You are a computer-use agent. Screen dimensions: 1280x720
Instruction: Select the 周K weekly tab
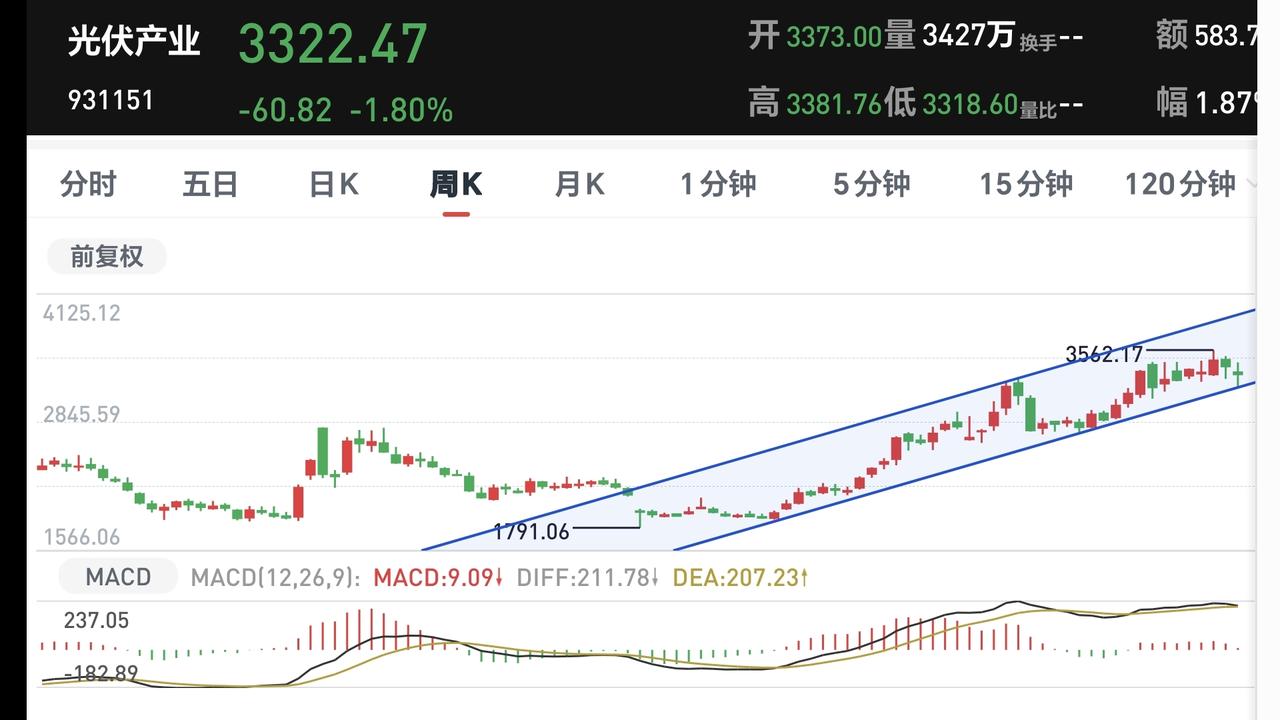point(456,184)
